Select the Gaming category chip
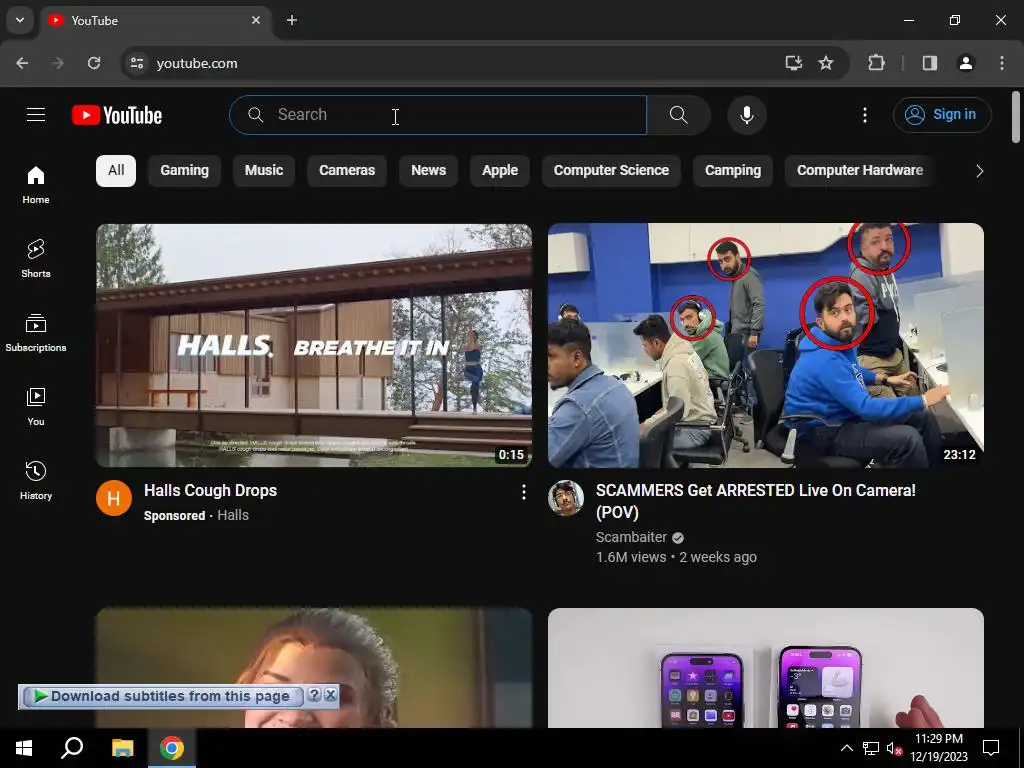1024x768 pixels. point(185,170)
